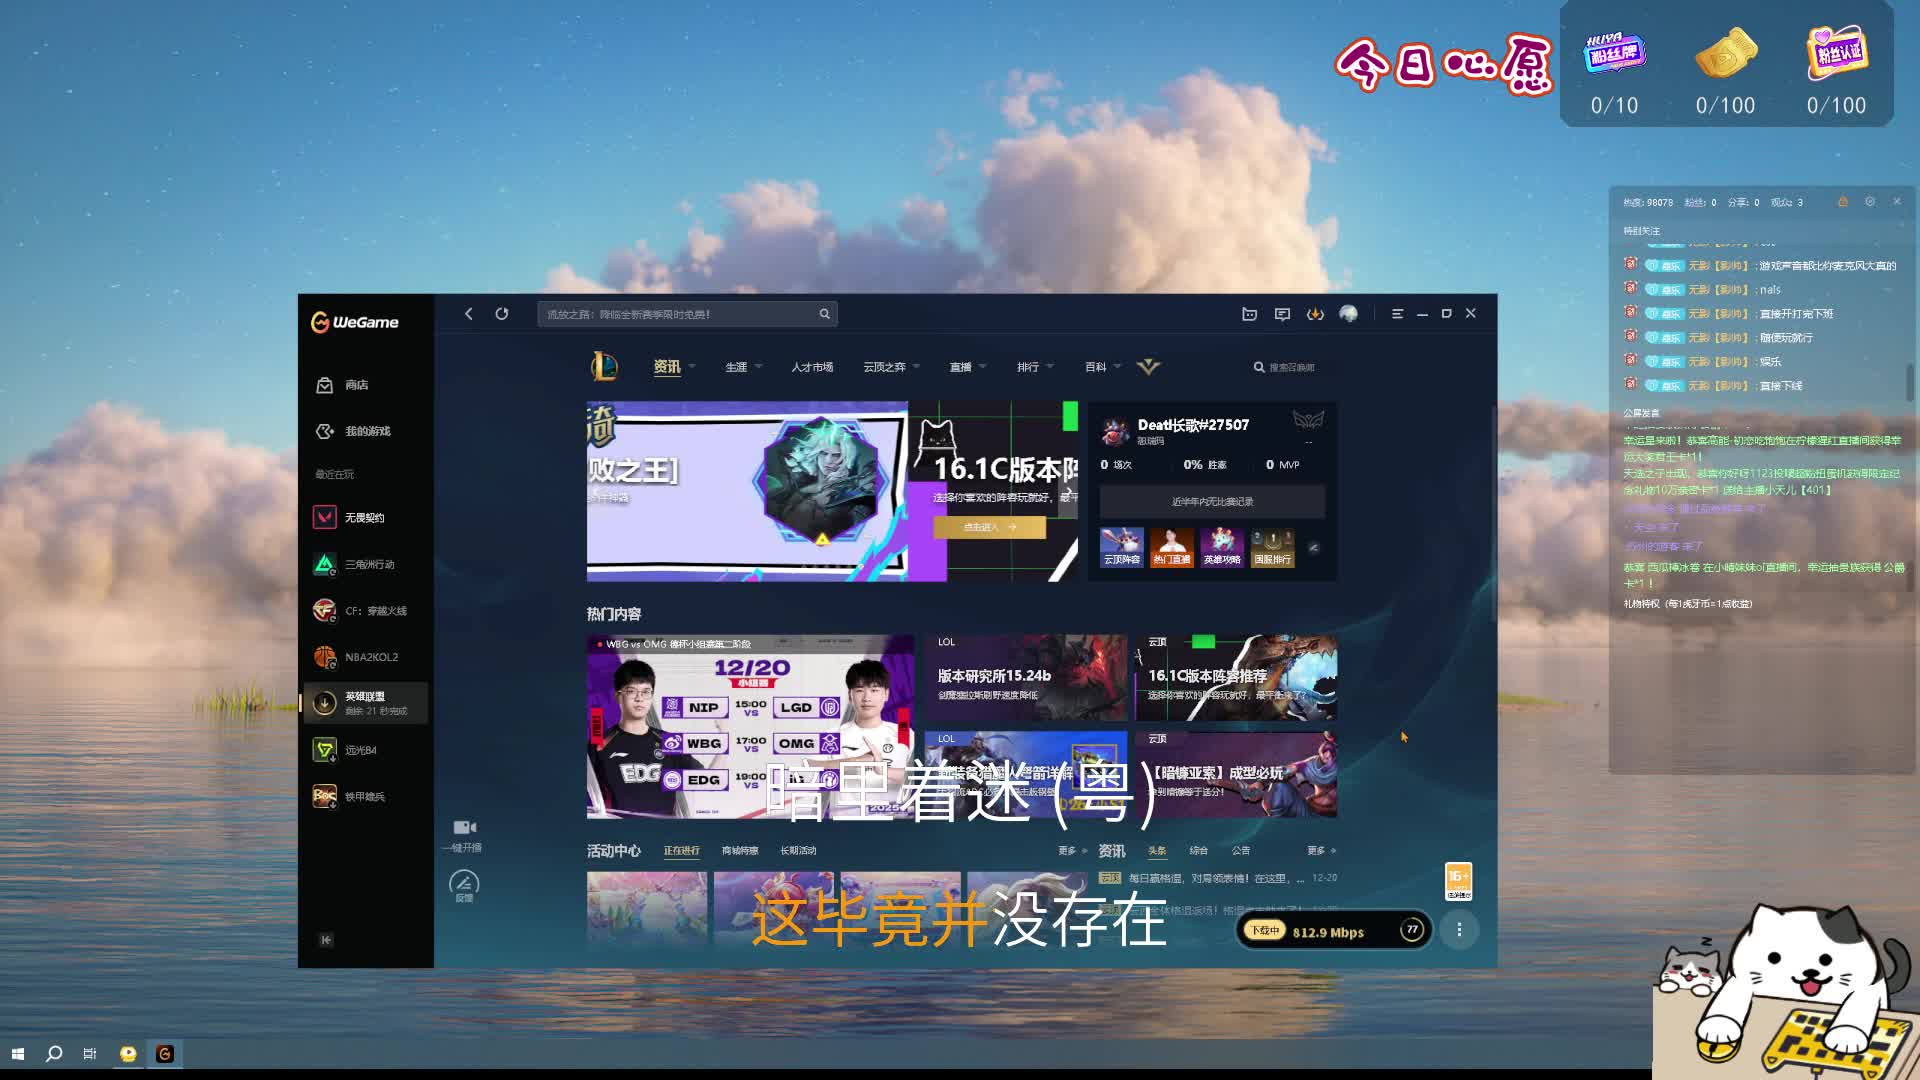Go back with the left arrow
This screenshot has height=1080, width=1920.
coord(469,314)
